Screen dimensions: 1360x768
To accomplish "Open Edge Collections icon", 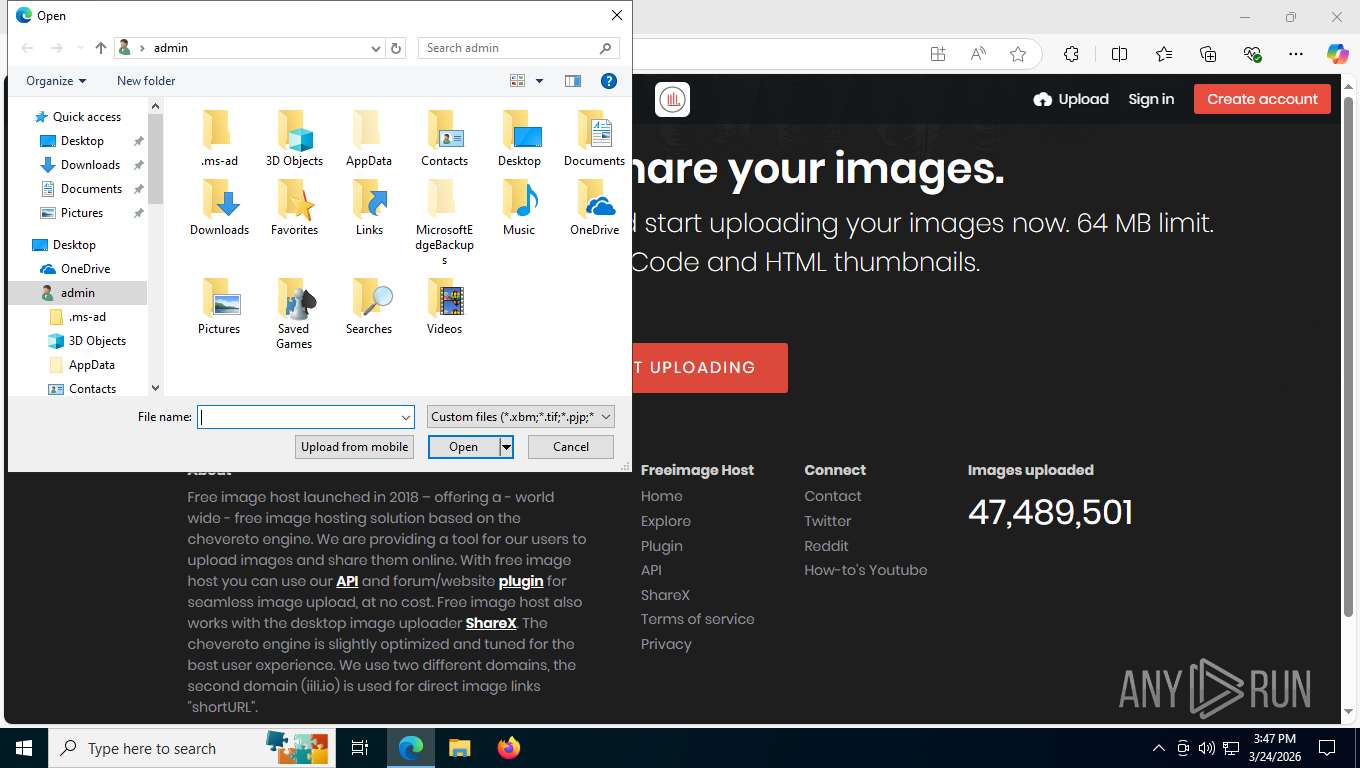I will click(x=1208, y=54).
